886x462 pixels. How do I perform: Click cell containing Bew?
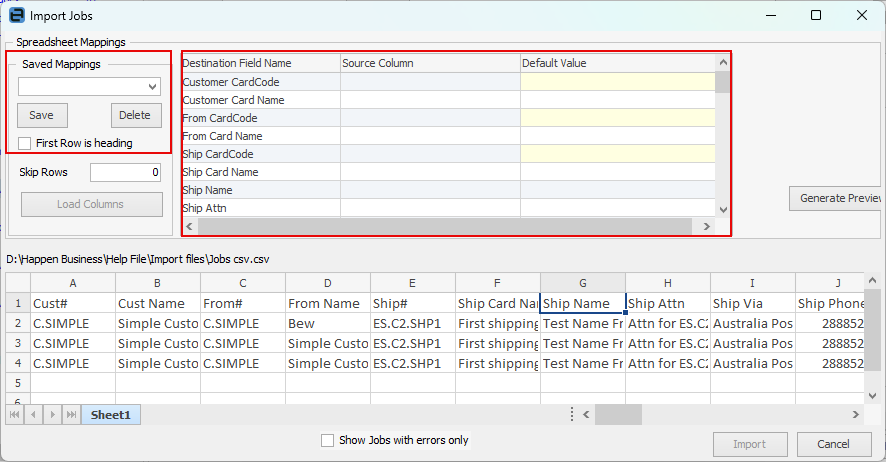tap(328, 324)
